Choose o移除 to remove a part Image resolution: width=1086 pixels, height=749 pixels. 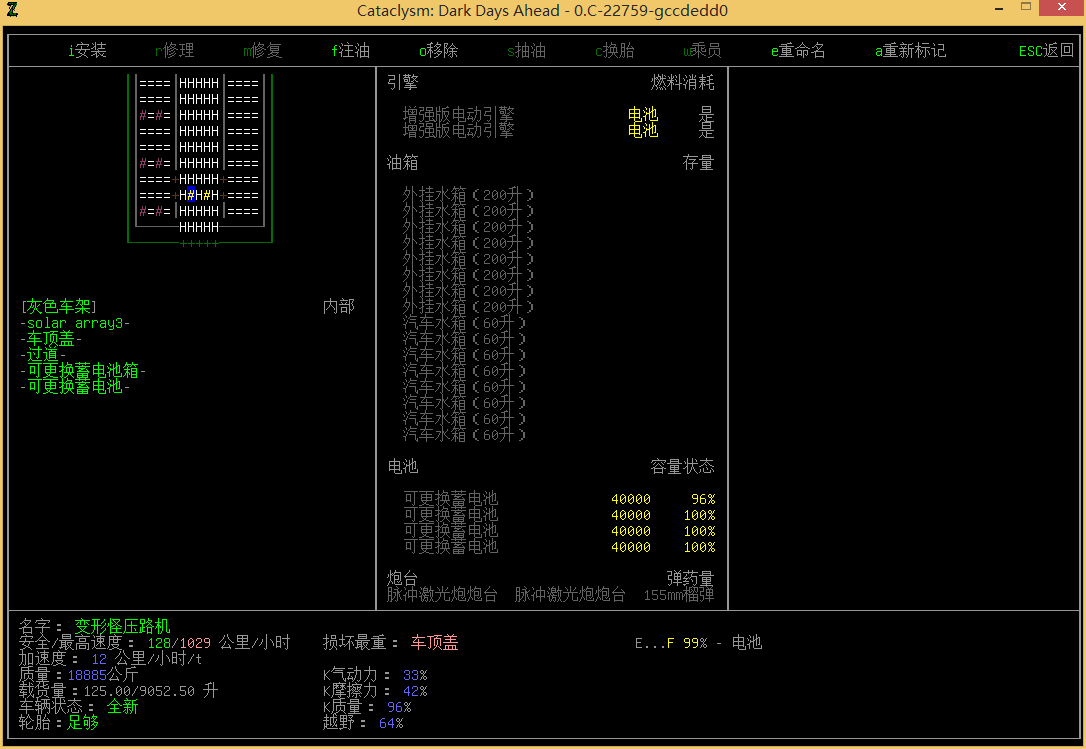(x=438, y=51)
